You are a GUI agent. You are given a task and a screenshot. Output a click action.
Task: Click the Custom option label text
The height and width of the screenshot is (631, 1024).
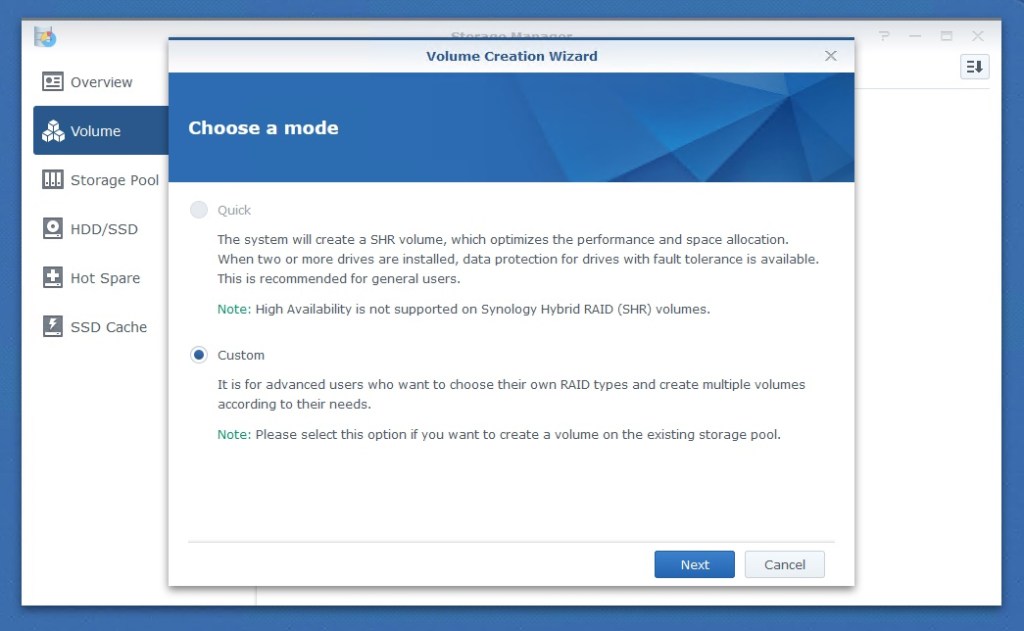tap(241, 355)
